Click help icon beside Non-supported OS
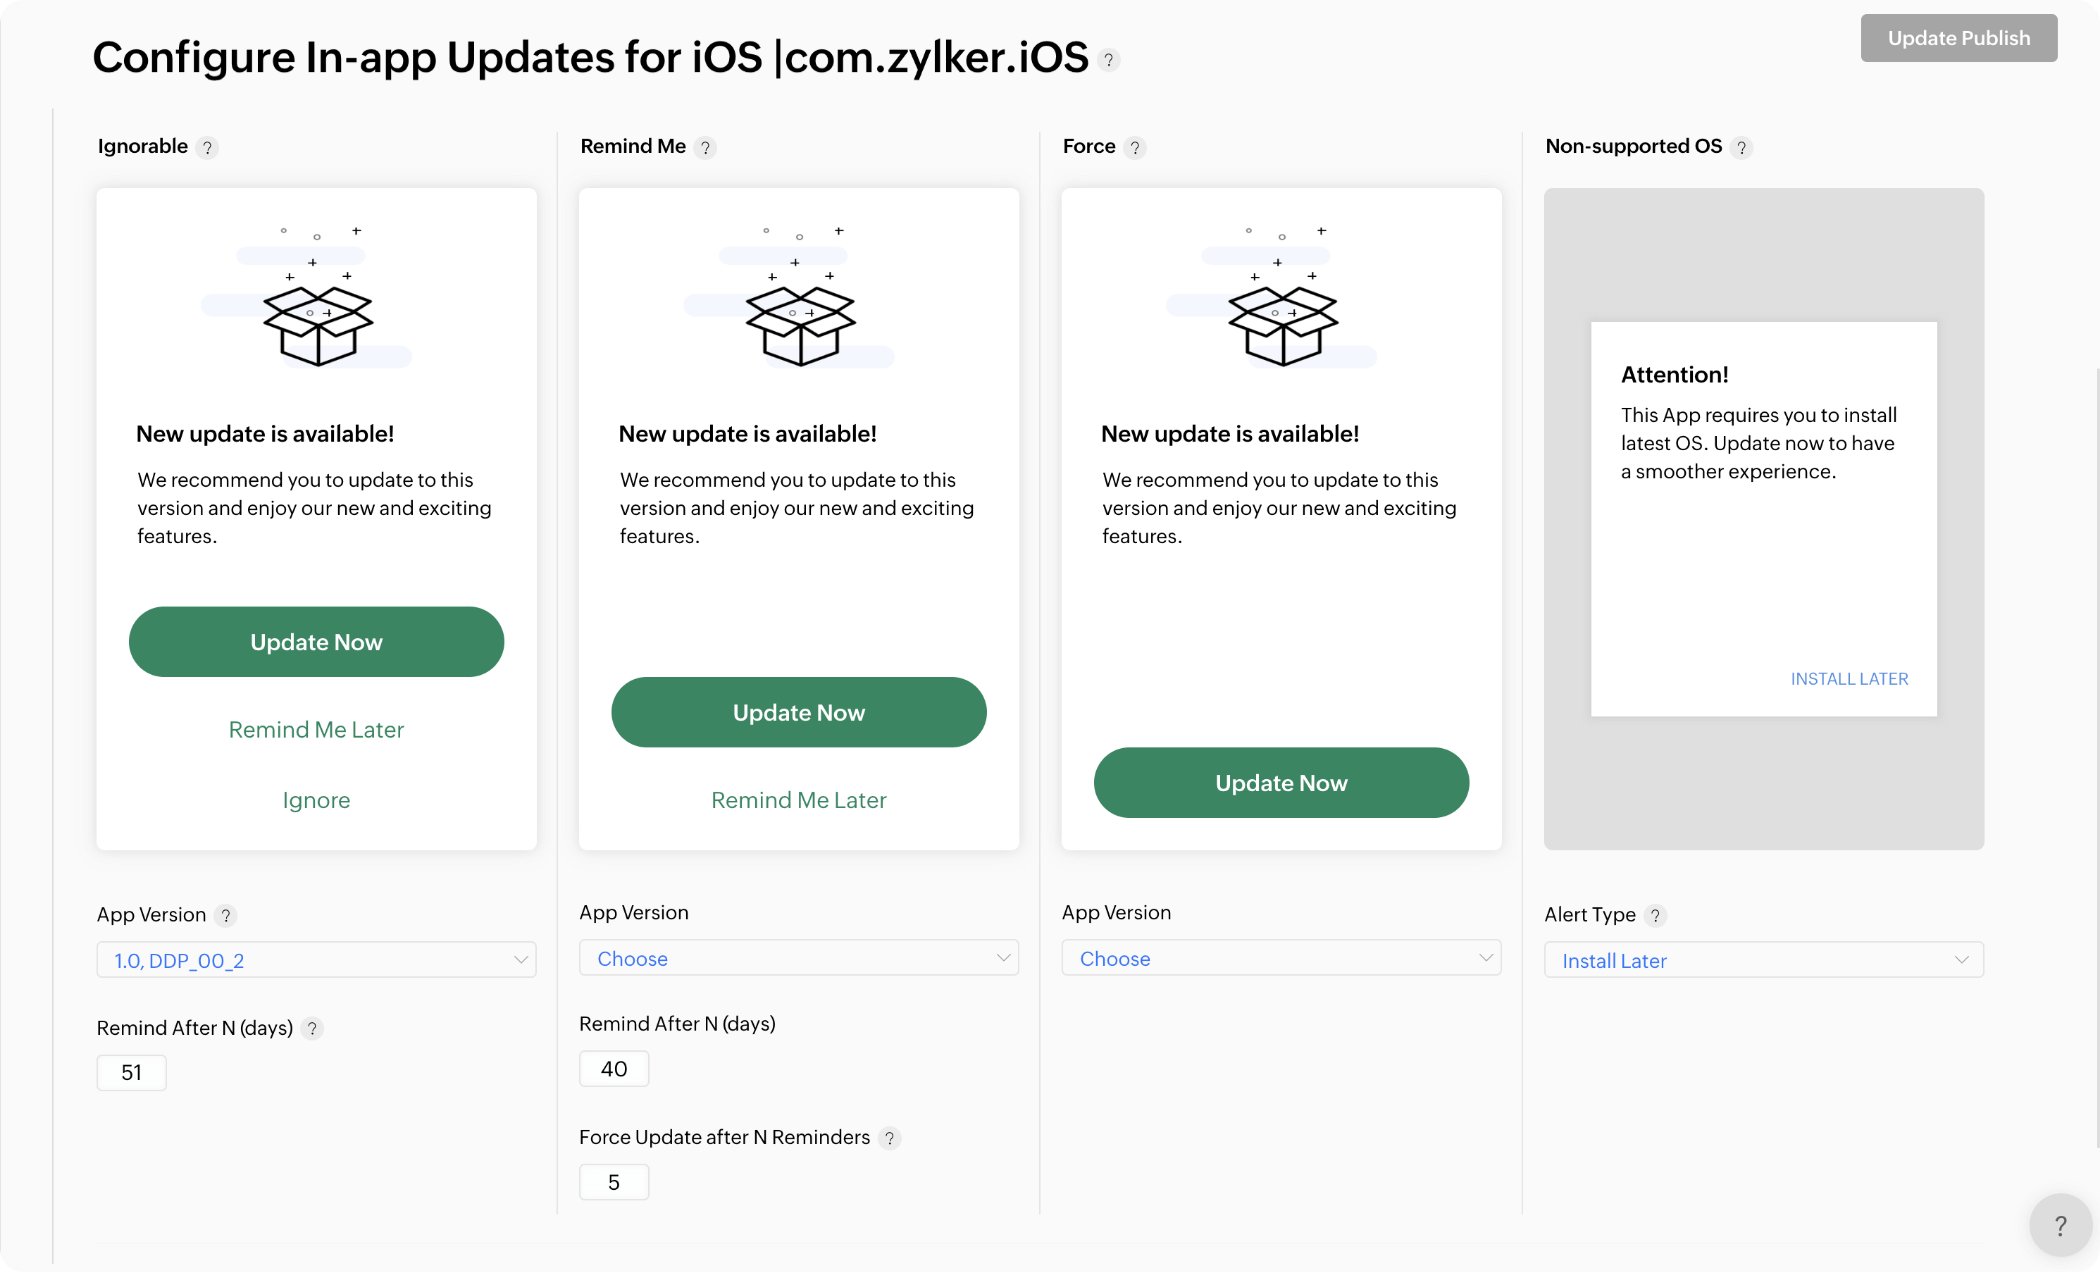The width and height of the screenshot is (2100, 1272). point(1741,148)
